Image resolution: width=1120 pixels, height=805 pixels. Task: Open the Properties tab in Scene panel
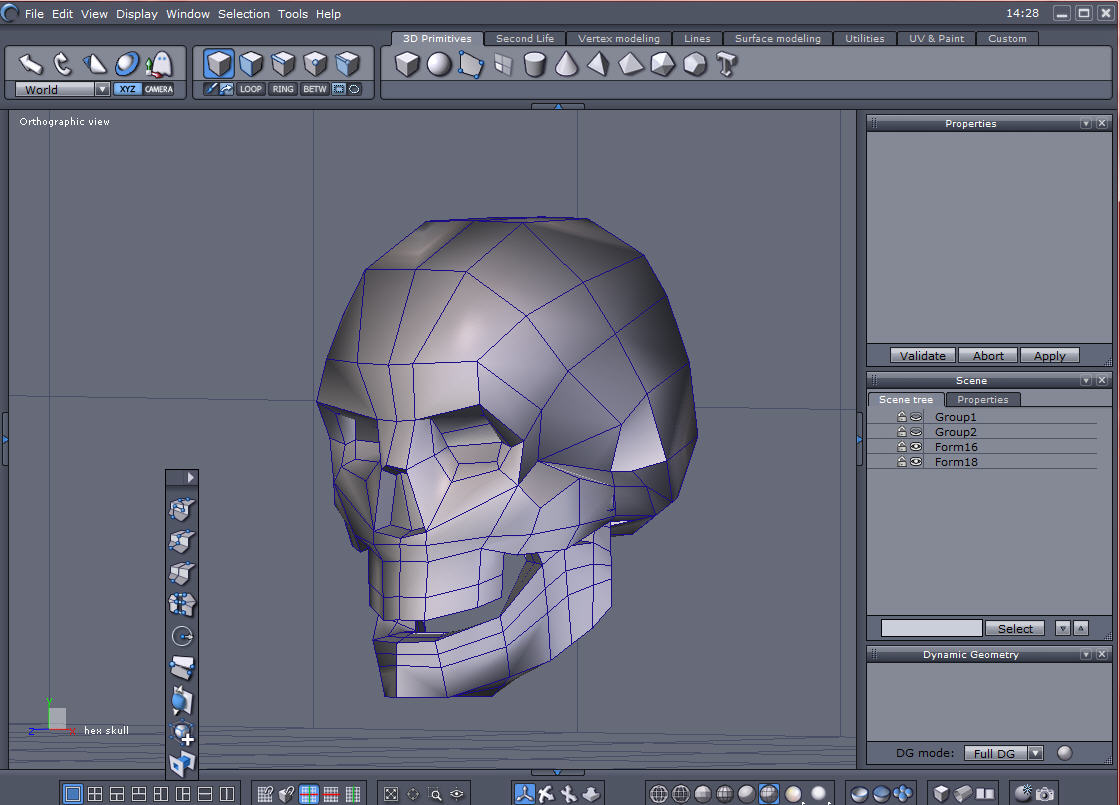982,399
